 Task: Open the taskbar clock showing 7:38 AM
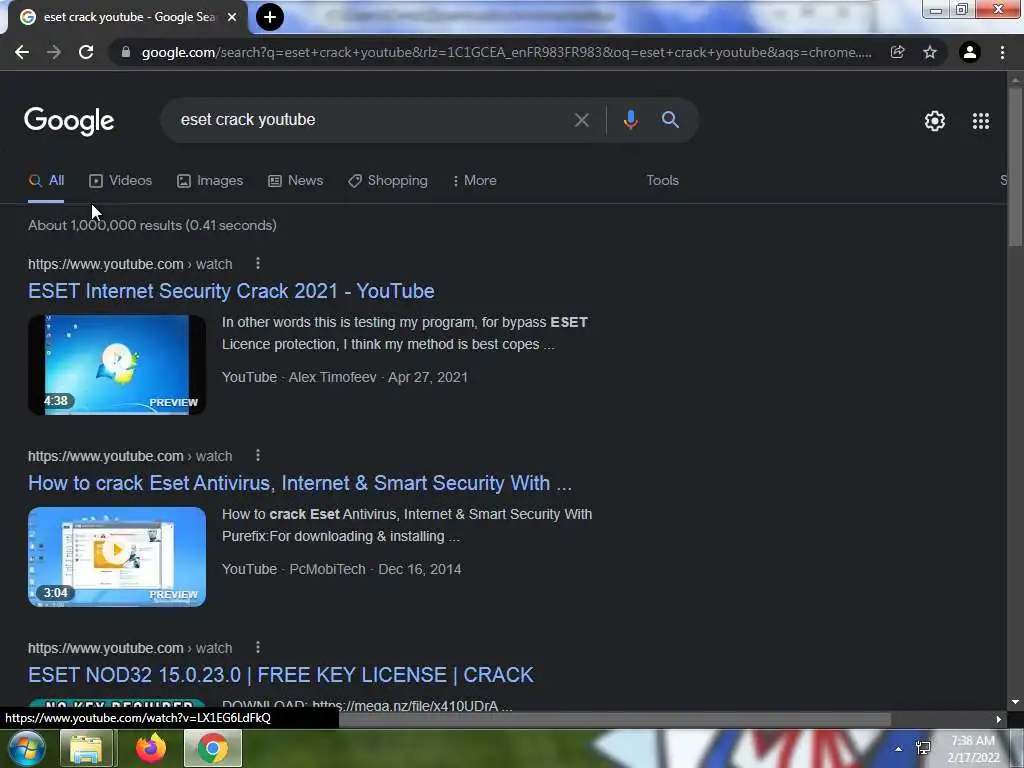click(973, 749)
